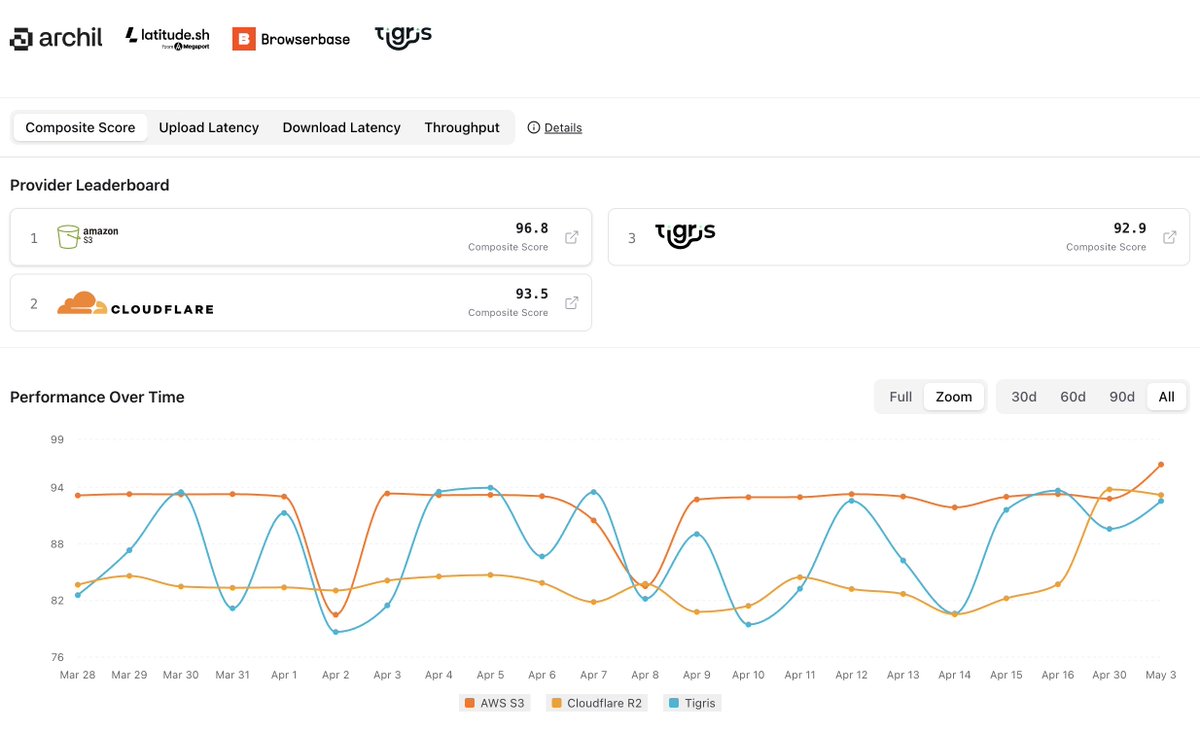This screenshot has height=731, width=1200.
Task: Switch to the Download Latency tab
Action: coord(342,127)
